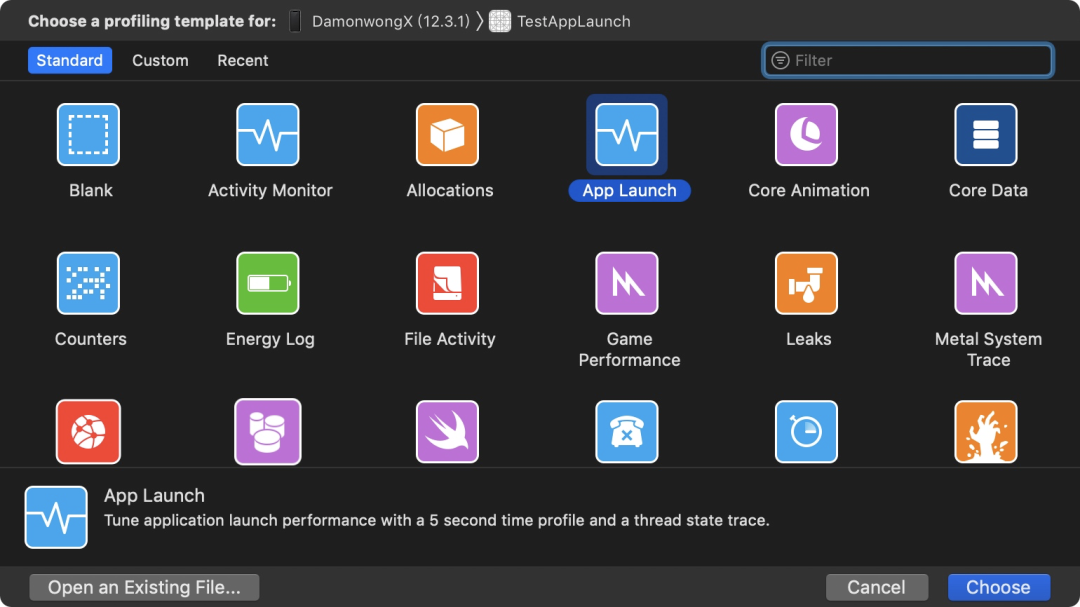Image resolution: width=1080 pixels, height=607 pixels.
Task: Click the Energy Log label
Action: tap(270, 339)
